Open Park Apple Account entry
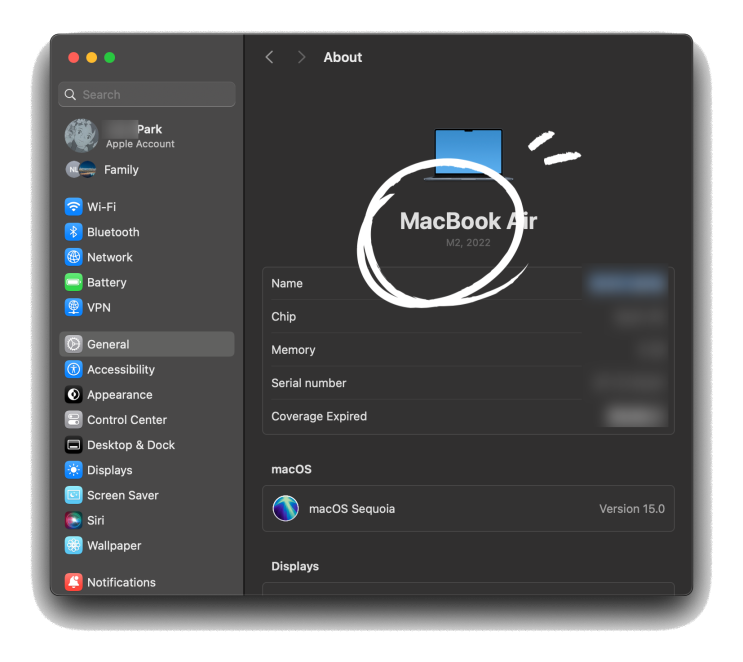Viewport: 743px width, 662px height. pyautogui.click(x=147, y=136)
